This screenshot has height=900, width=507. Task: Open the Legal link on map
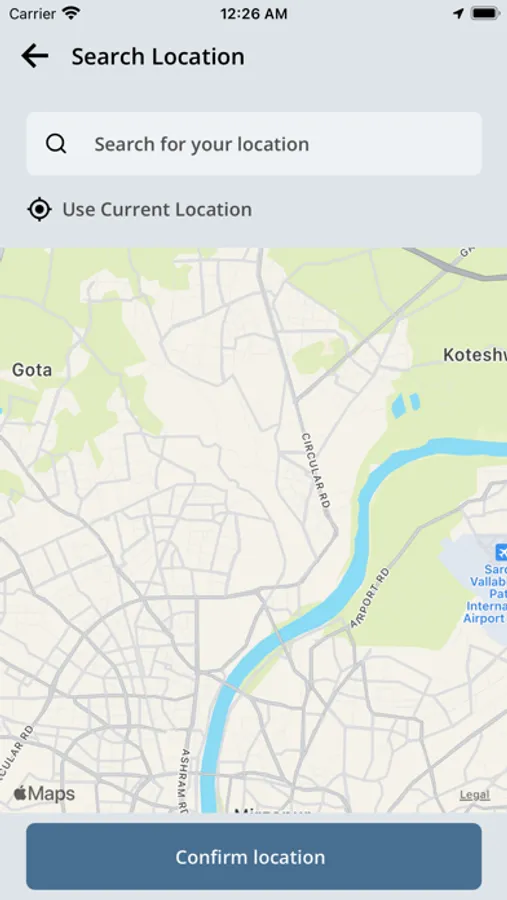point(474,795)
